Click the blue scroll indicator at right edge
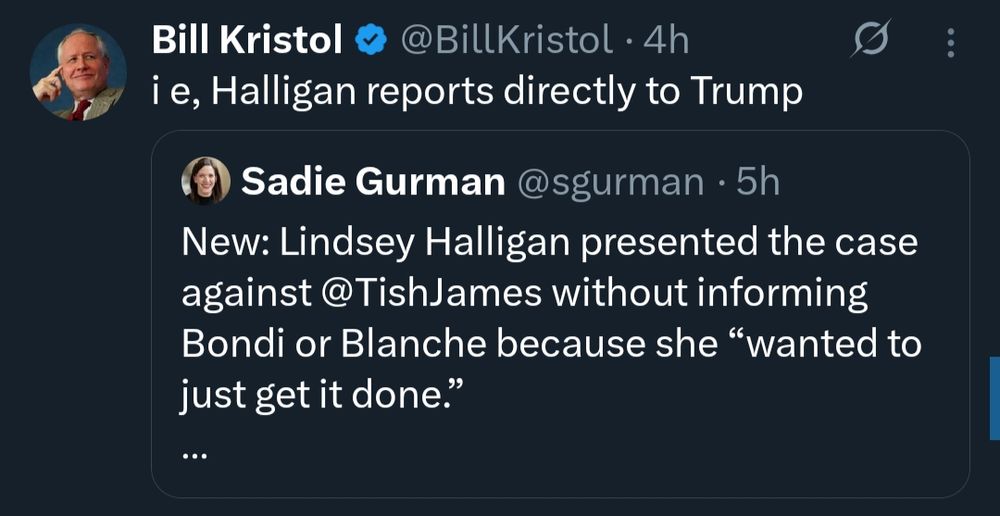1000x516 pixels. coord(994,398)
